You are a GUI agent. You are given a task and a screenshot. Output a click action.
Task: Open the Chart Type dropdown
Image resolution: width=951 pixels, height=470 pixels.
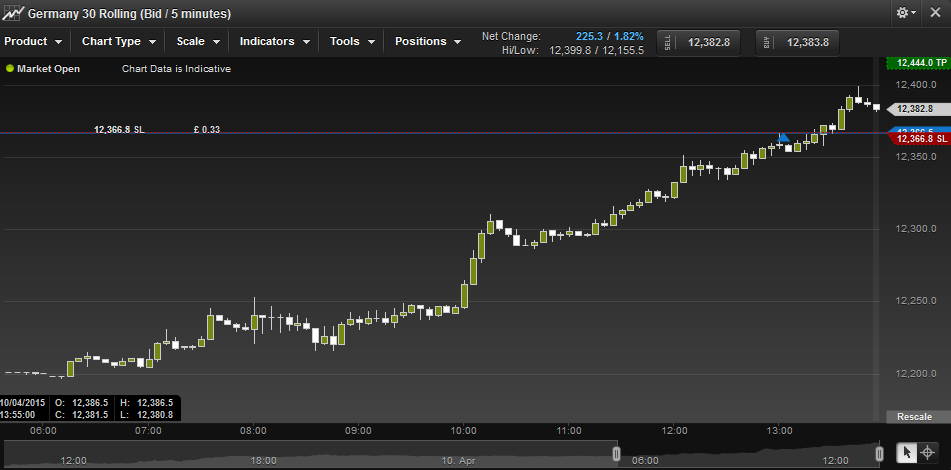pyautogui.click(x=119, y=42)
